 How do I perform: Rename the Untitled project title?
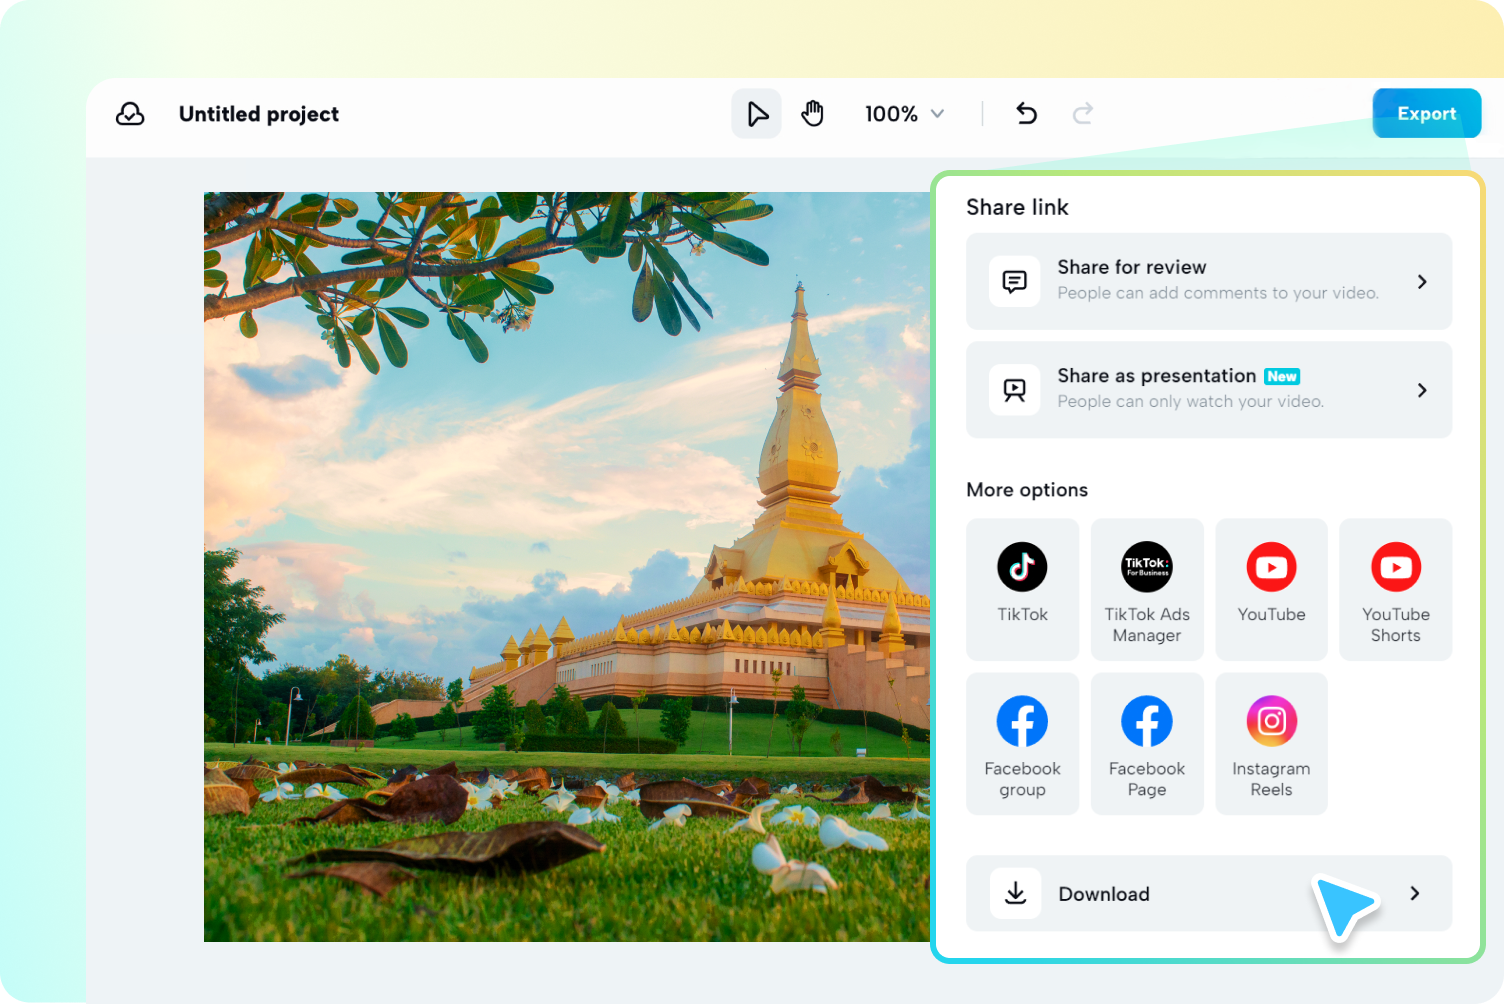(x=258, y=113)
